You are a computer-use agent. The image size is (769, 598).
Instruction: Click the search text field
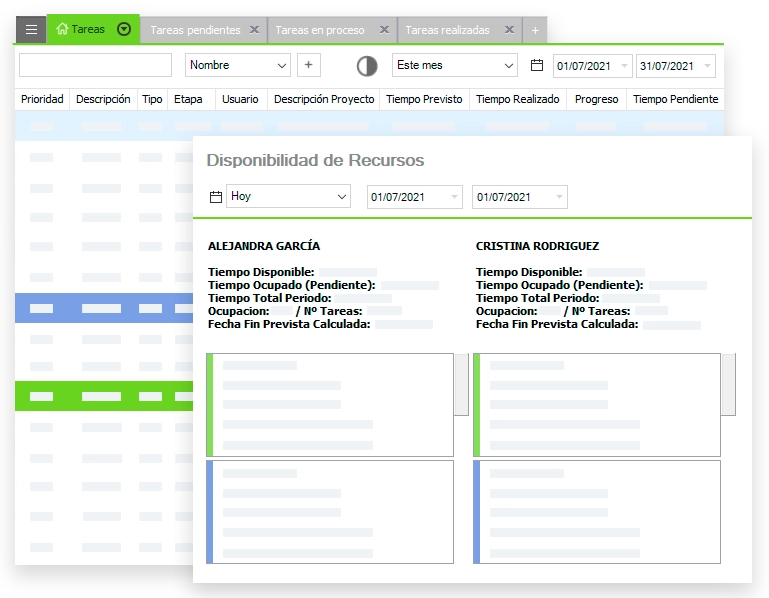[95, 65]
